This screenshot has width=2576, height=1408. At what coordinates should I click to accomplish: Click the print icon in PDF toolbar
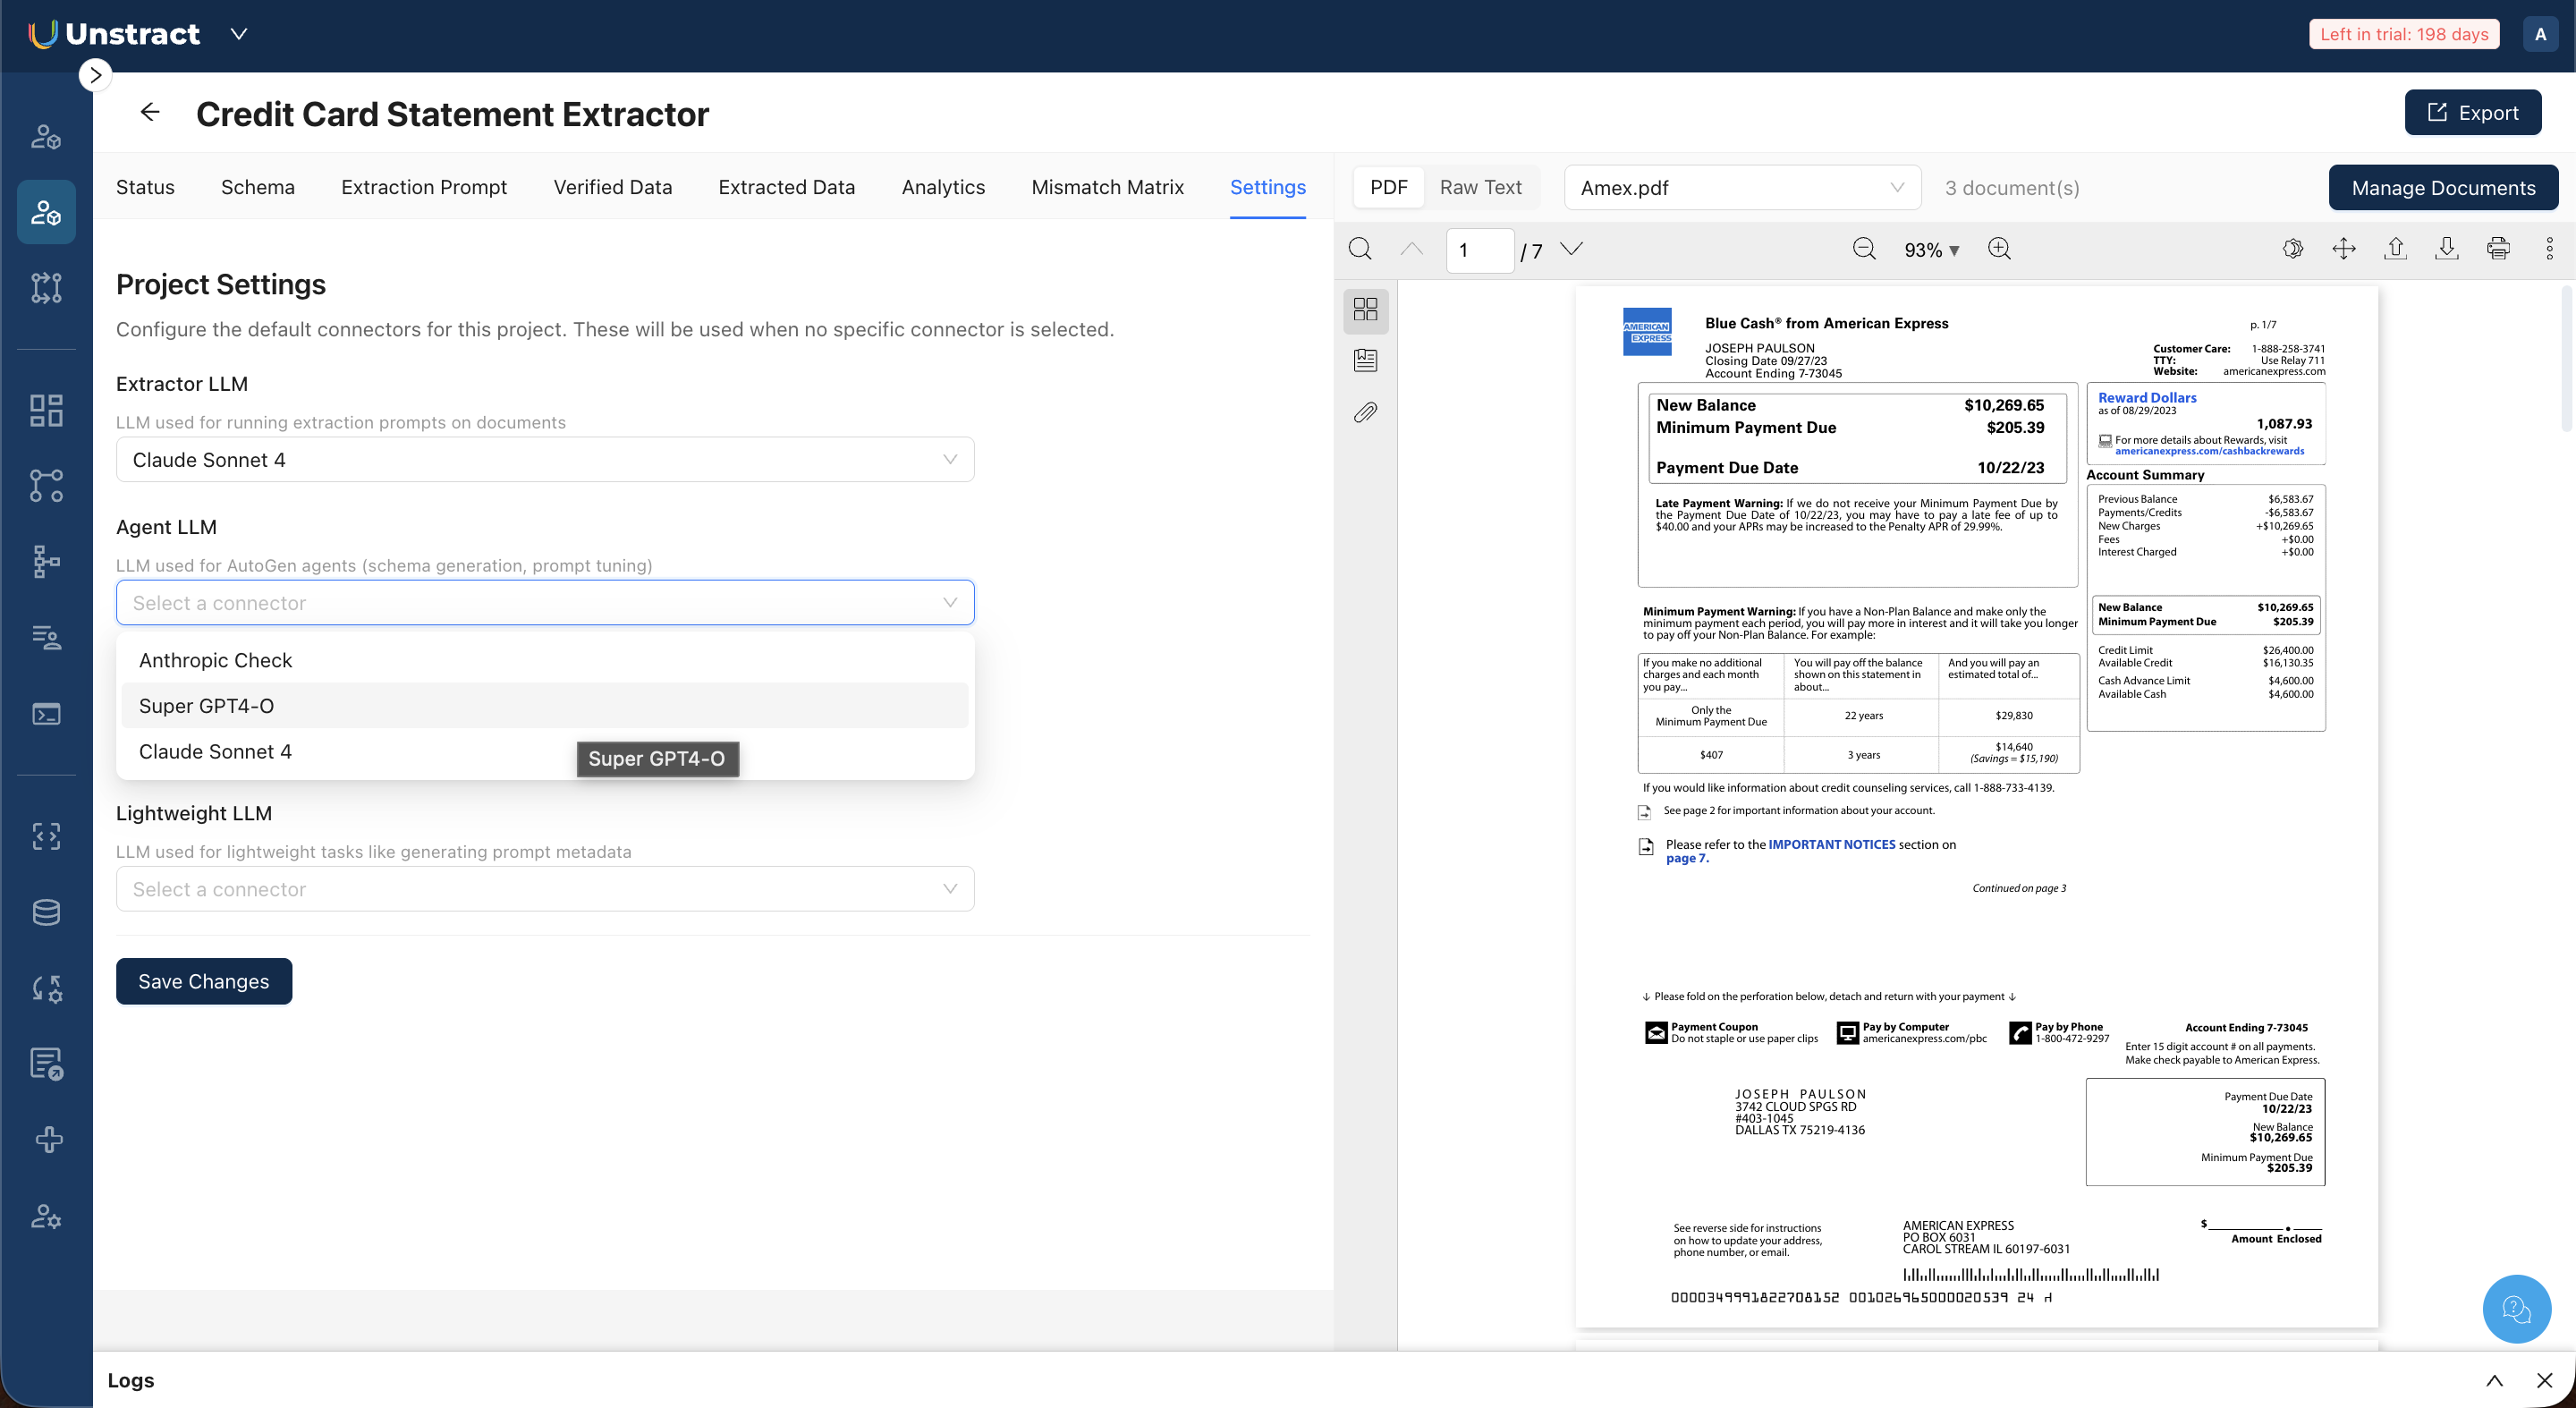pos(2497,249)
